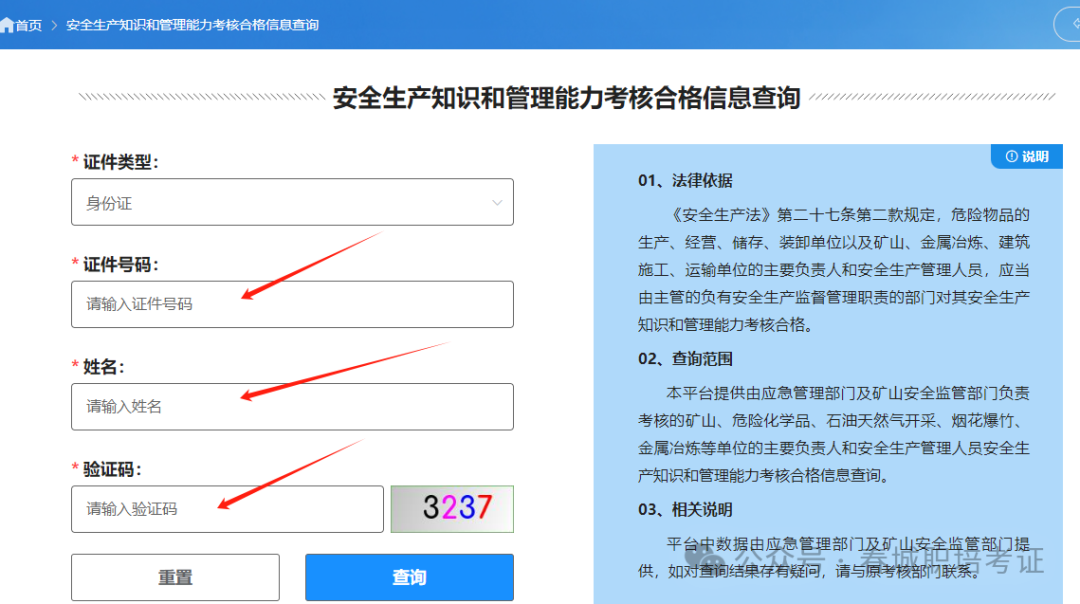The width and height of the screenshot is (1080, 604).
Task: Click the partially visible round button at top right
Action: (x=1068, y=24)
